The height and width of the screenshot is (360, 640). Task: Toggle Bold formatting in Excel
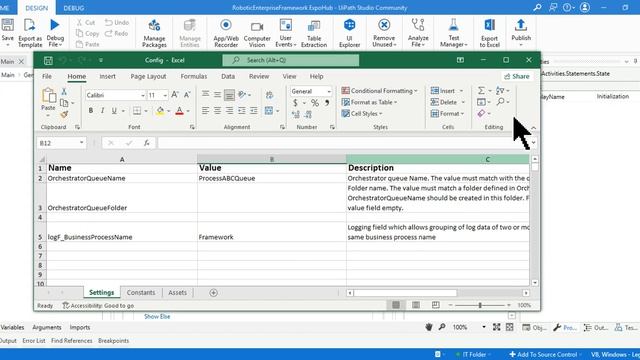[91, 111]
